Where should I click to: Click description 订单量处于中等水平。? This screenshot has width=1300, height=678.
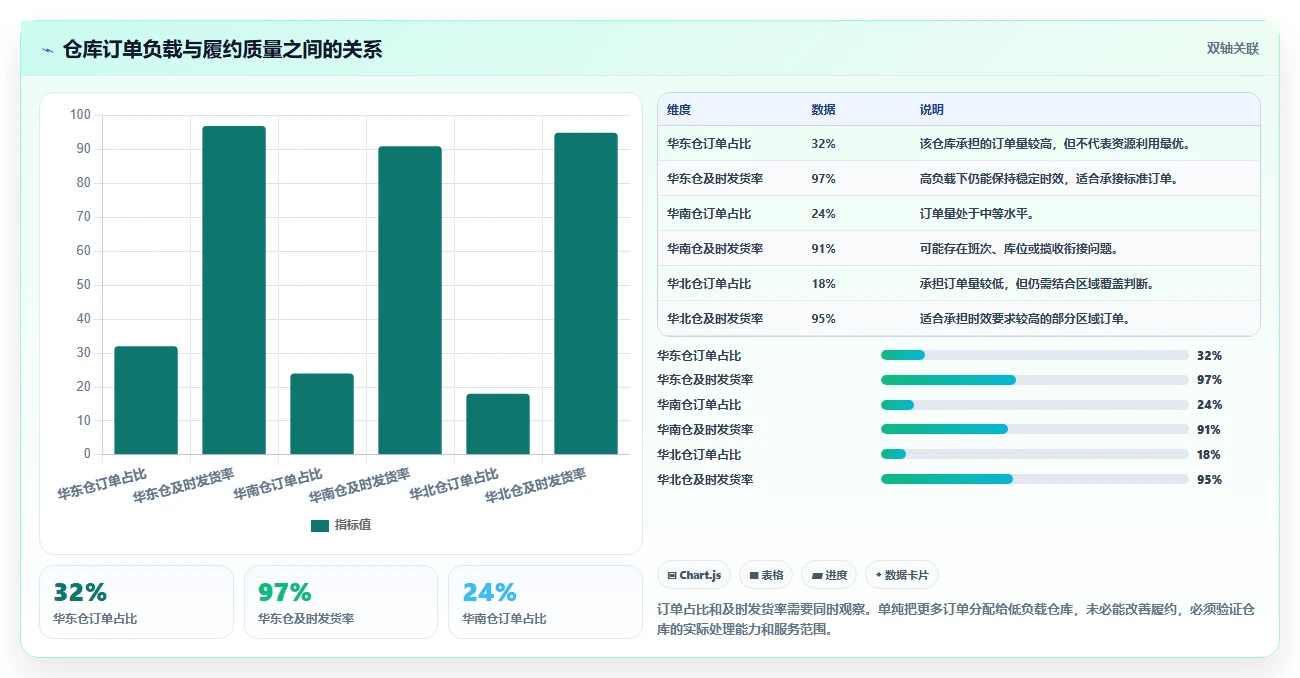pos(979,214)
